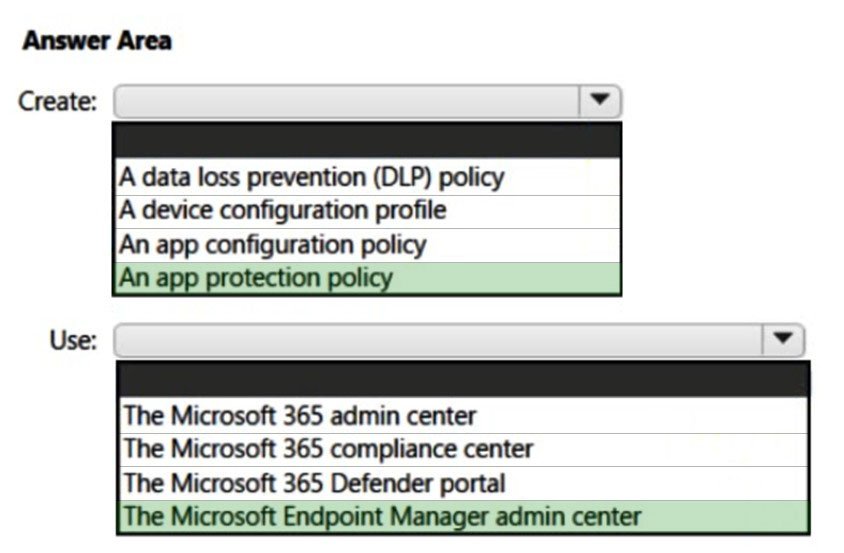Click the empty Use combo box field

click(x=439, y=340)
